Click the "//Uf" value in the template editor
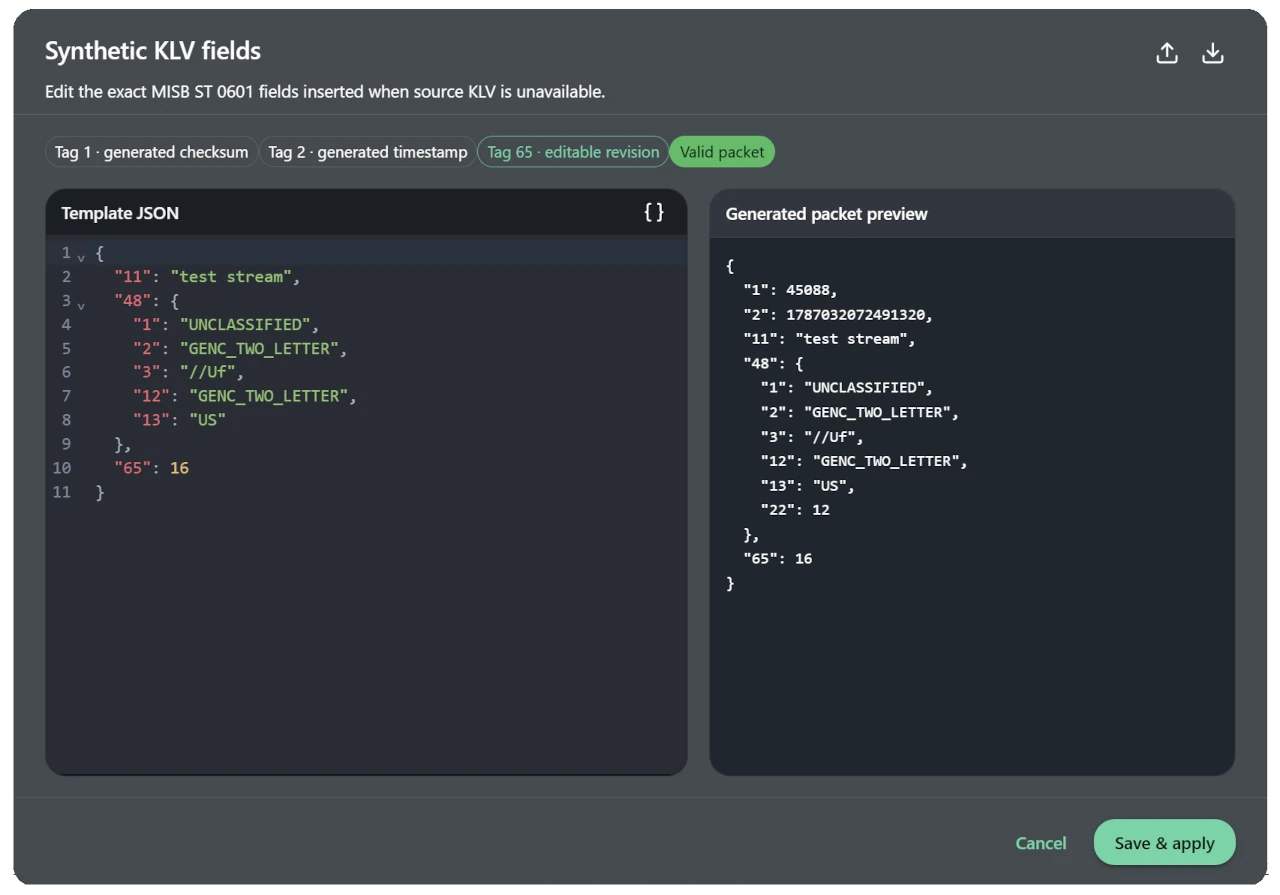 (206, 373)
